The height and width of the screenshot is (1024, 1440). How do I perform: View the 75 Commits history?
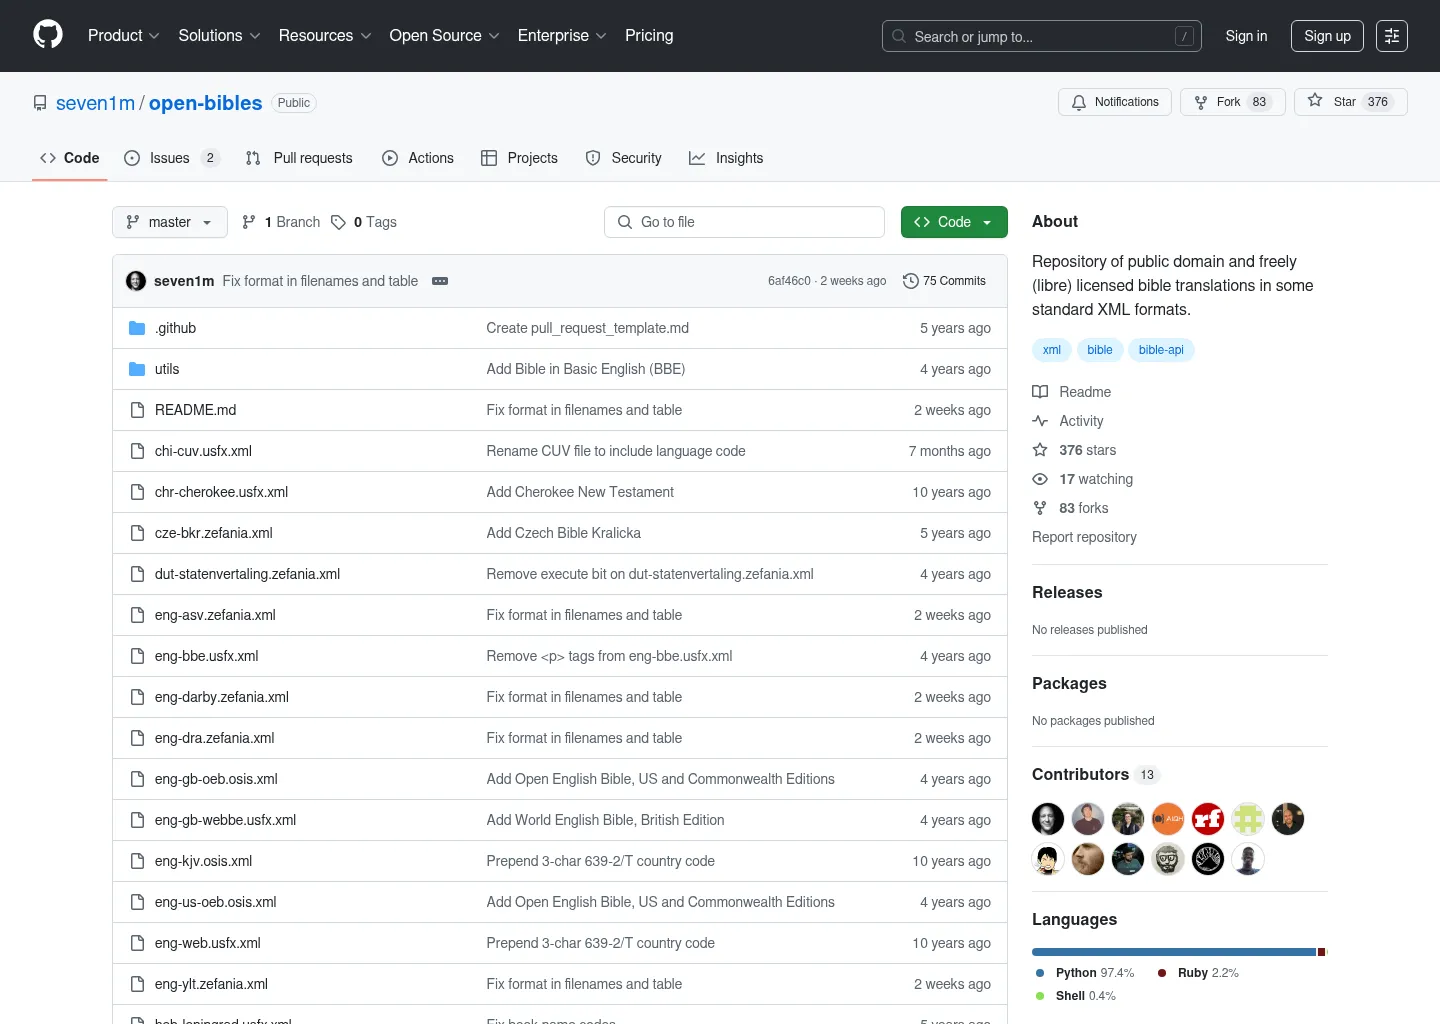point(944,281)
